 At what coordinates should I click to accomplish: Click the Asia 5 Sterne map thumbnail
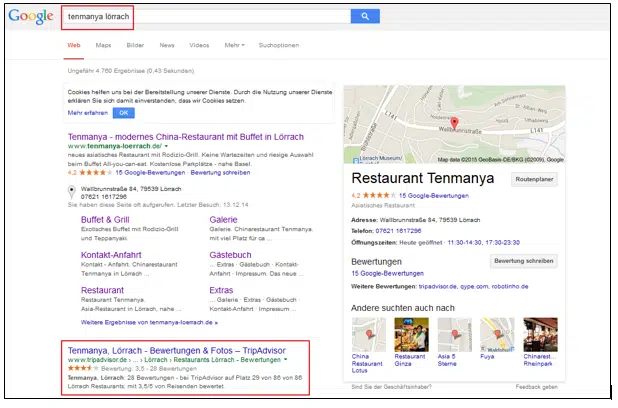(454, 335)
